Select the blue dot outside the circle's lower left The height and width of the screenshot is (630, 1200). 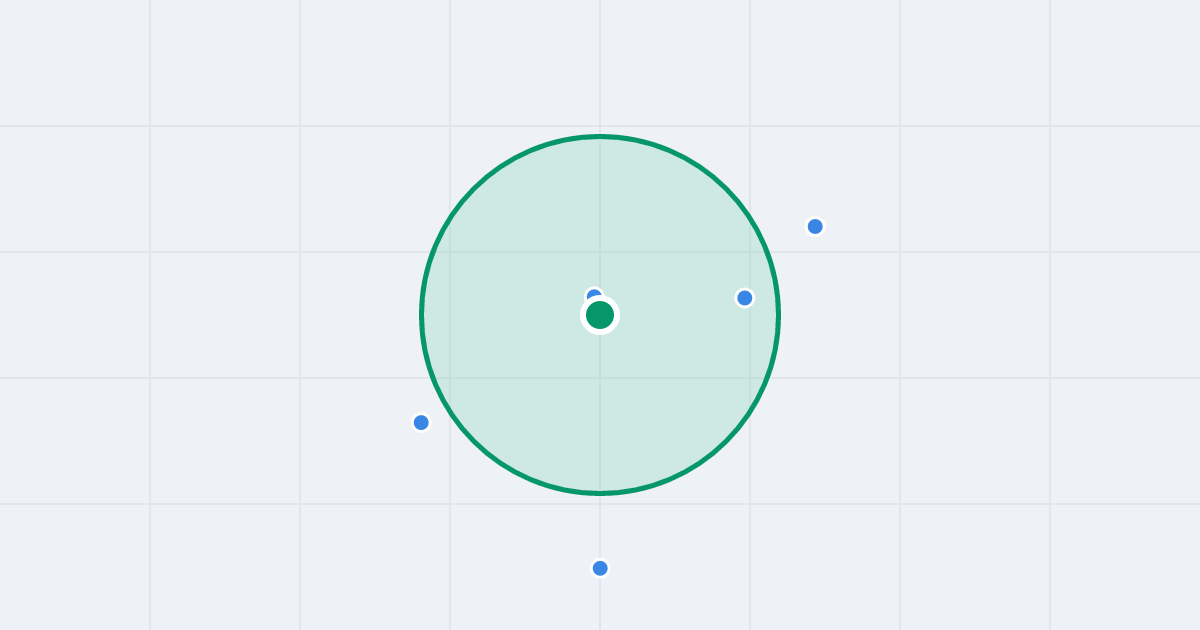(421, 422)
